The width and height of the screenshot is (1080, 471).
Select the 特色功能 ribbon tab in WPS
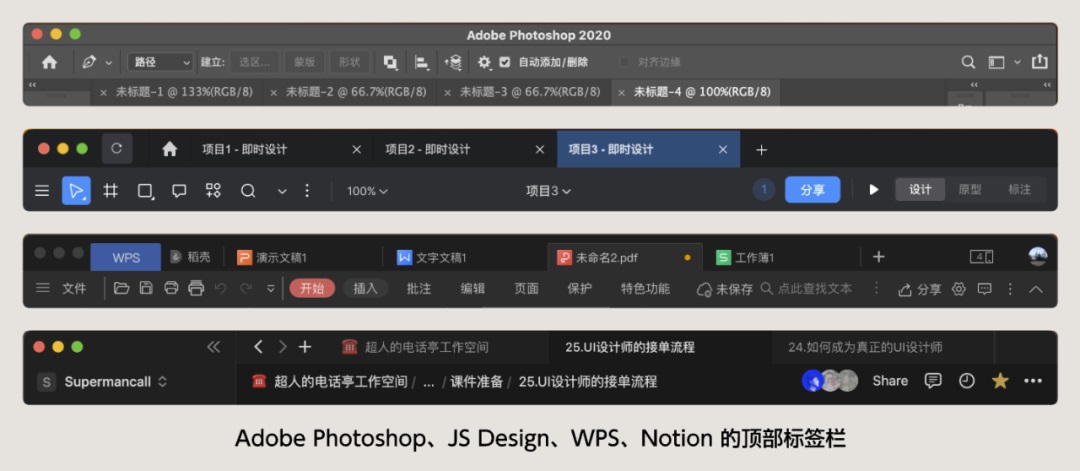tap(645, 289)
